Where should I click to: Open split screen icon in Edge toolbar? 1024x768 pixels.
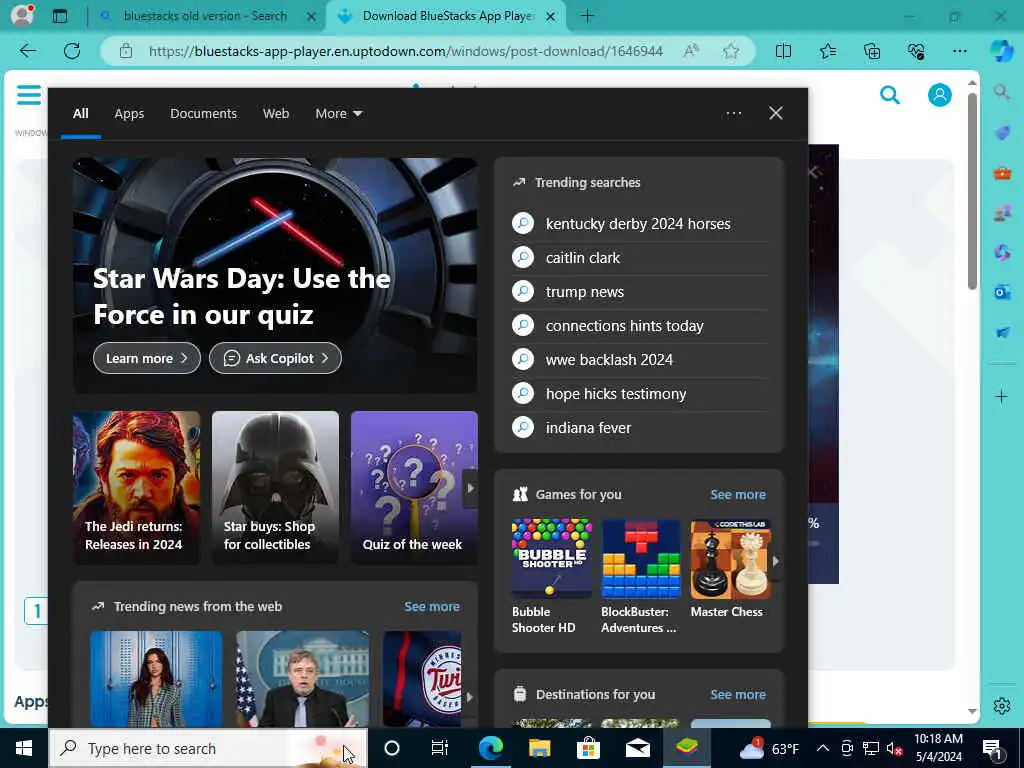pyautogui.click(x=783, y=51)
